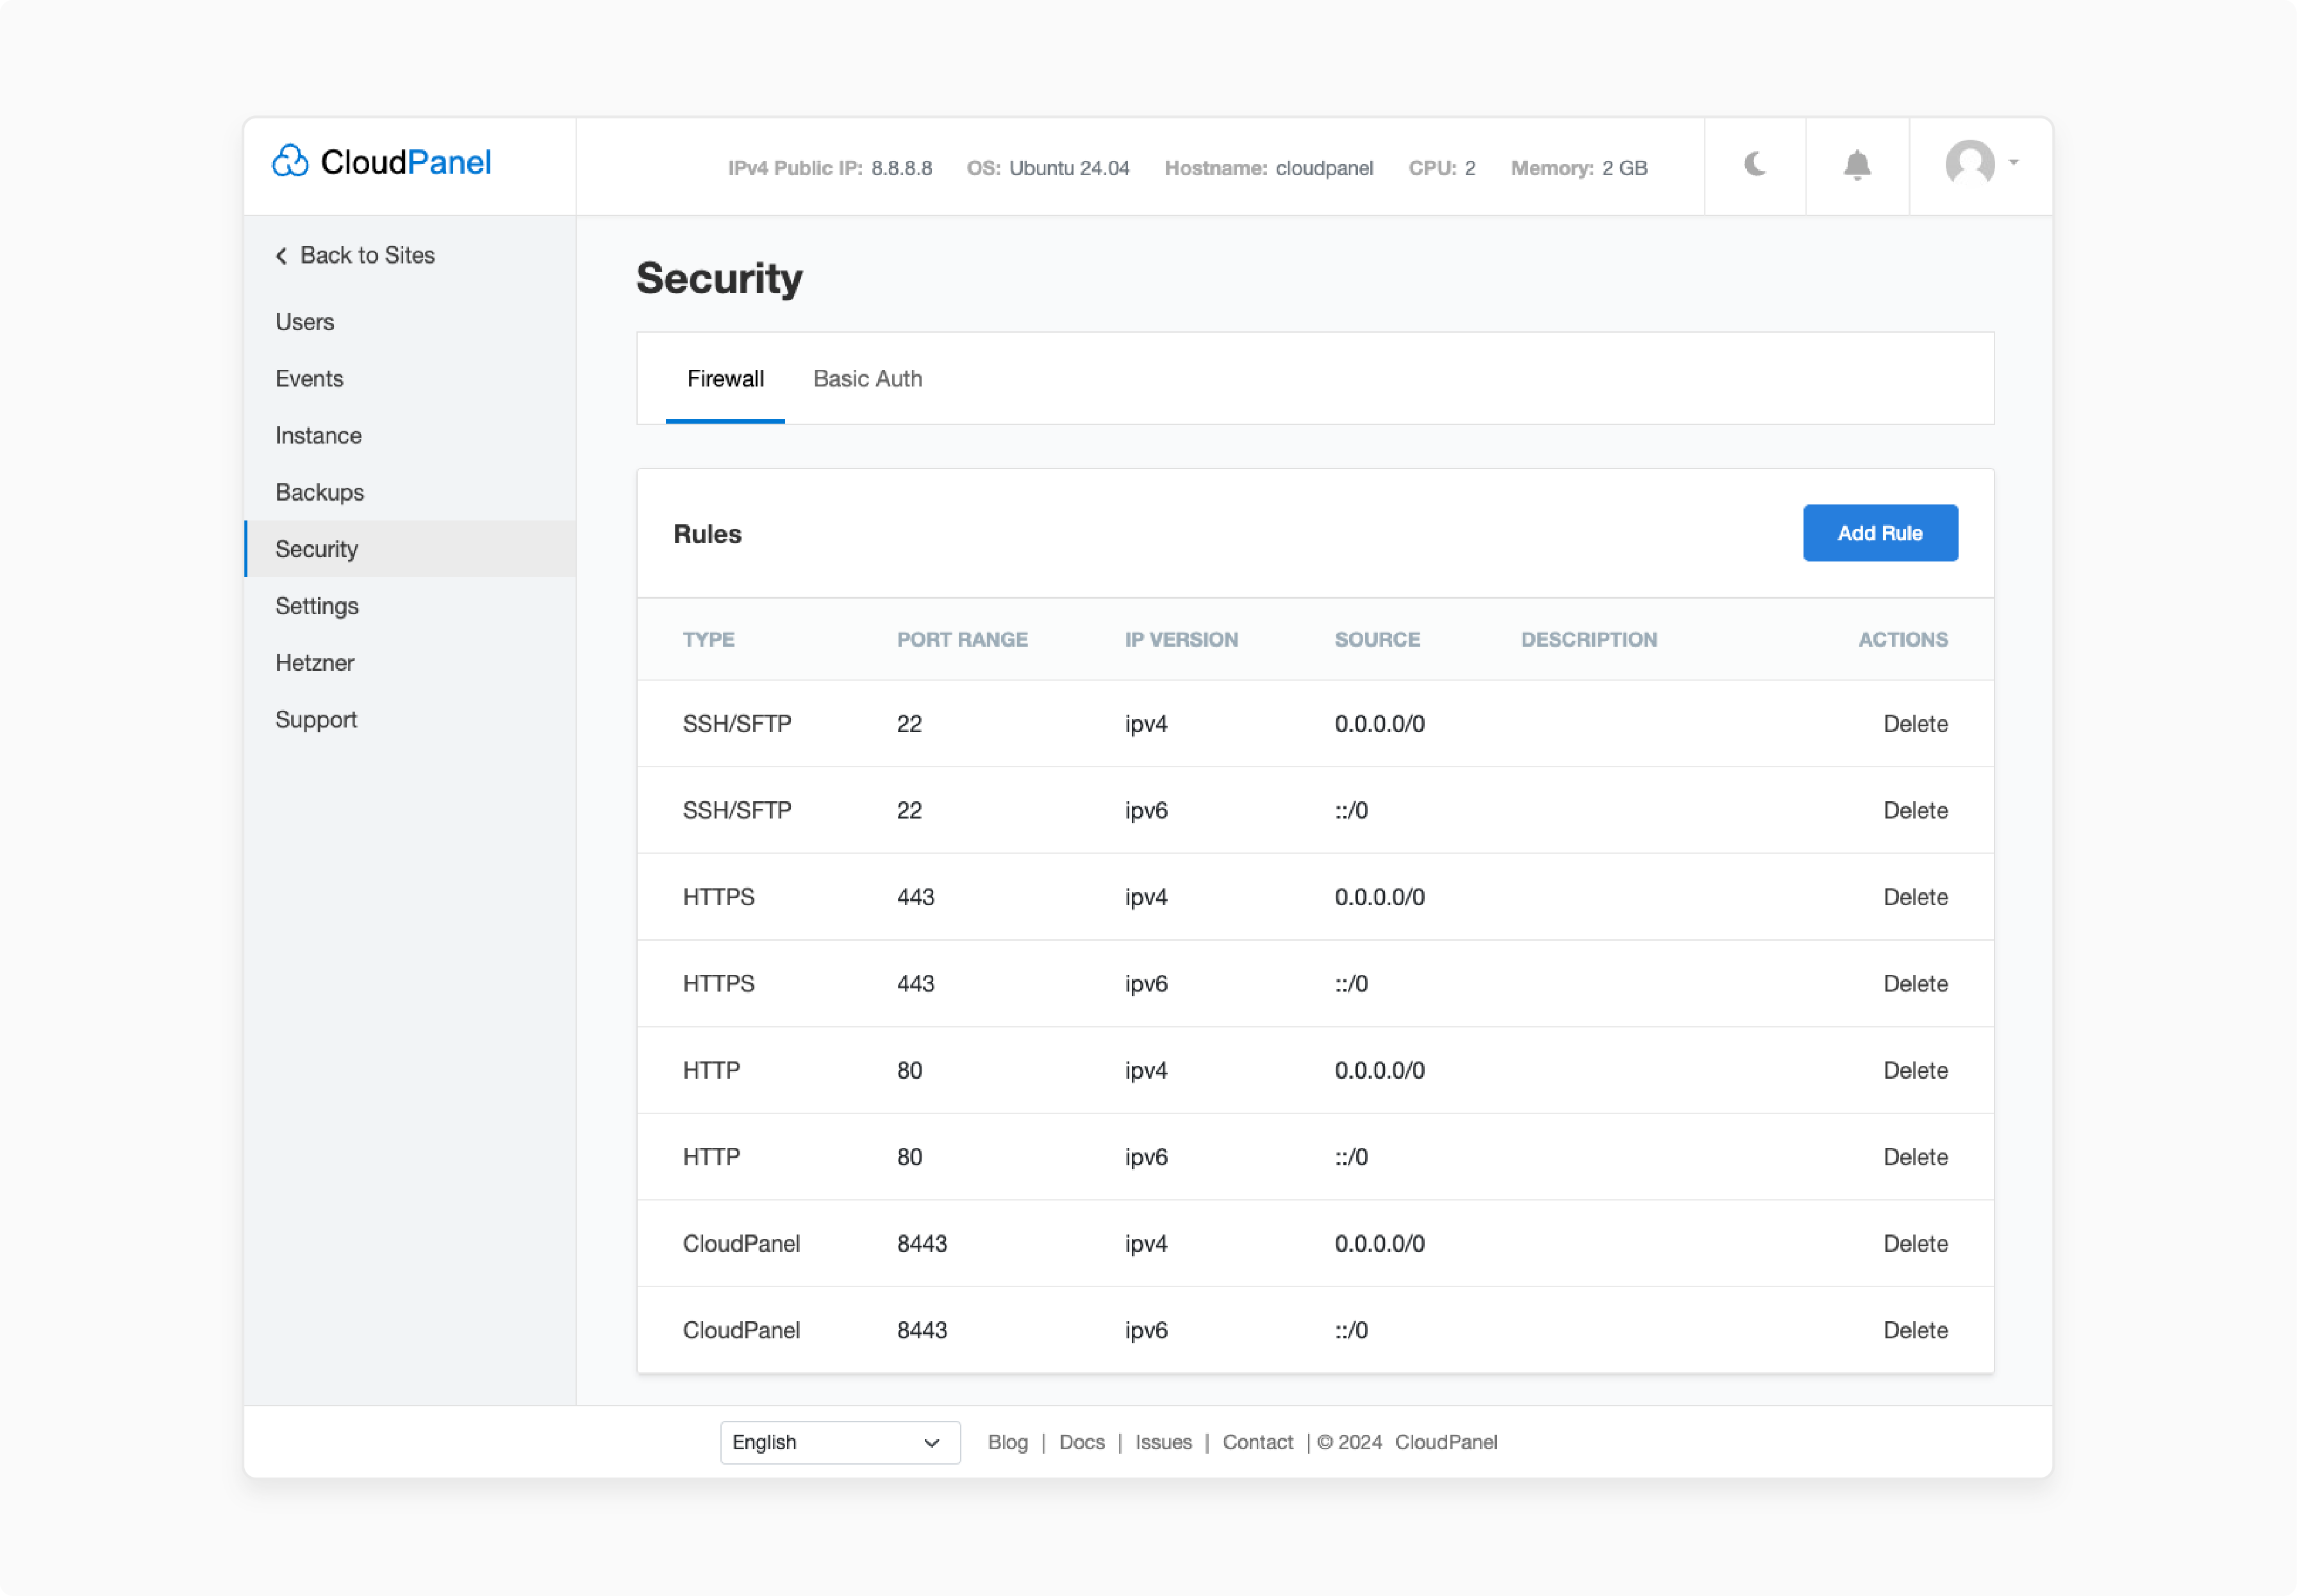Click the CPU: 2 text
Screen dimensions: 2297x1596
(x=1441, y=168)
